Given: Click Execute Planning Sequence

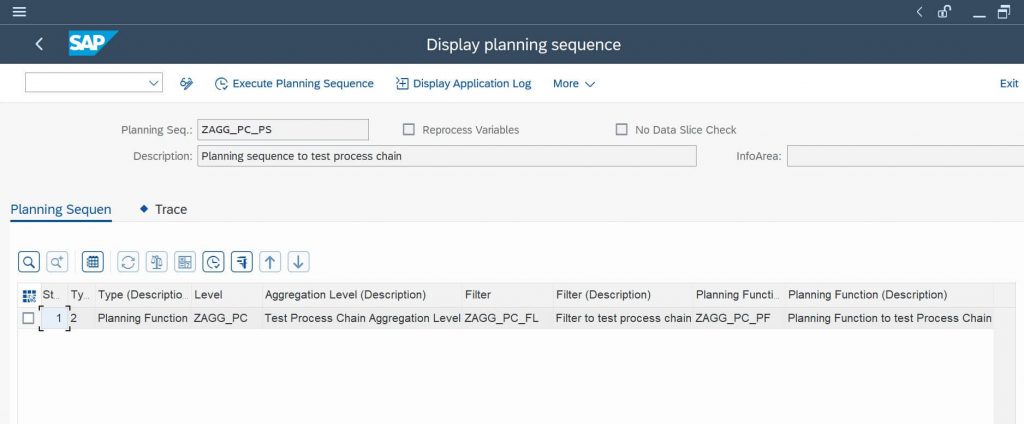Looking at the screenshot, I should point(295,84).
